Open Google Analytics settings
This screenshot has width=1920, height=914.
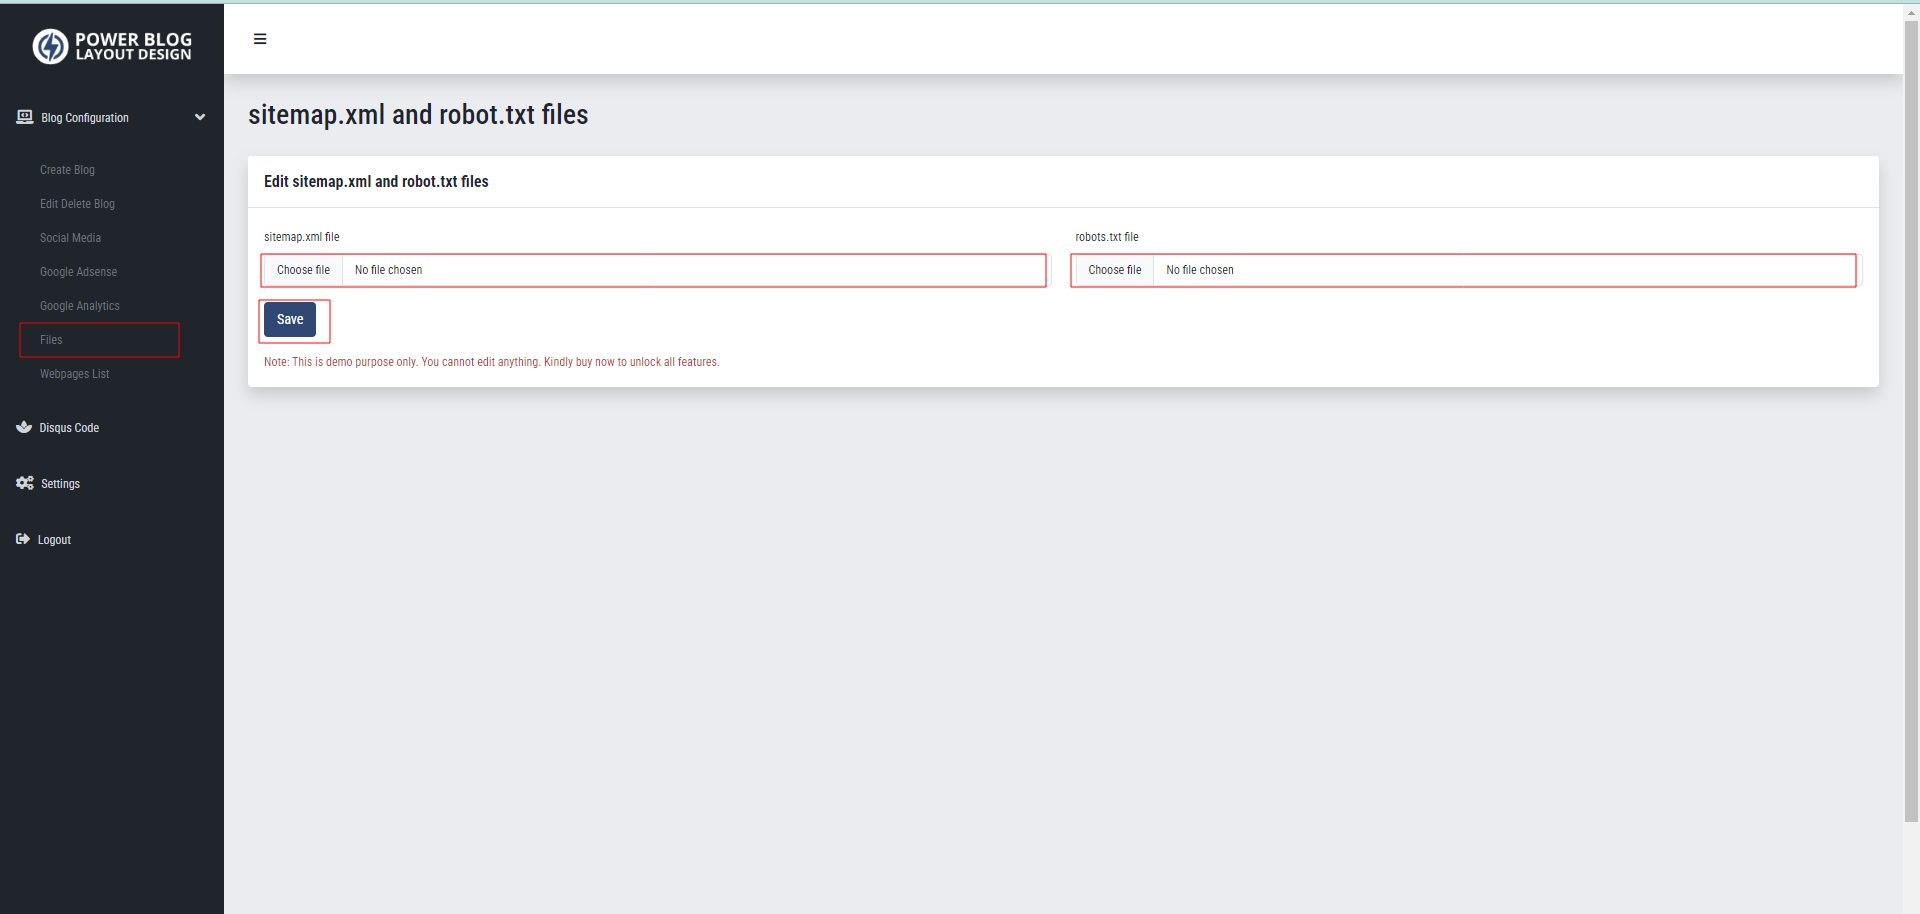pos(79,305)
